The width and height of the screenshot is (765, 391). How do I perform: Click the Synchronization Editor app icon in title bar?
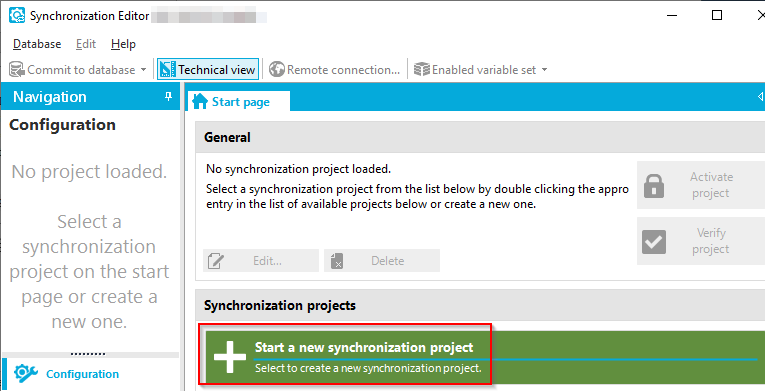[x=17, y=16]
